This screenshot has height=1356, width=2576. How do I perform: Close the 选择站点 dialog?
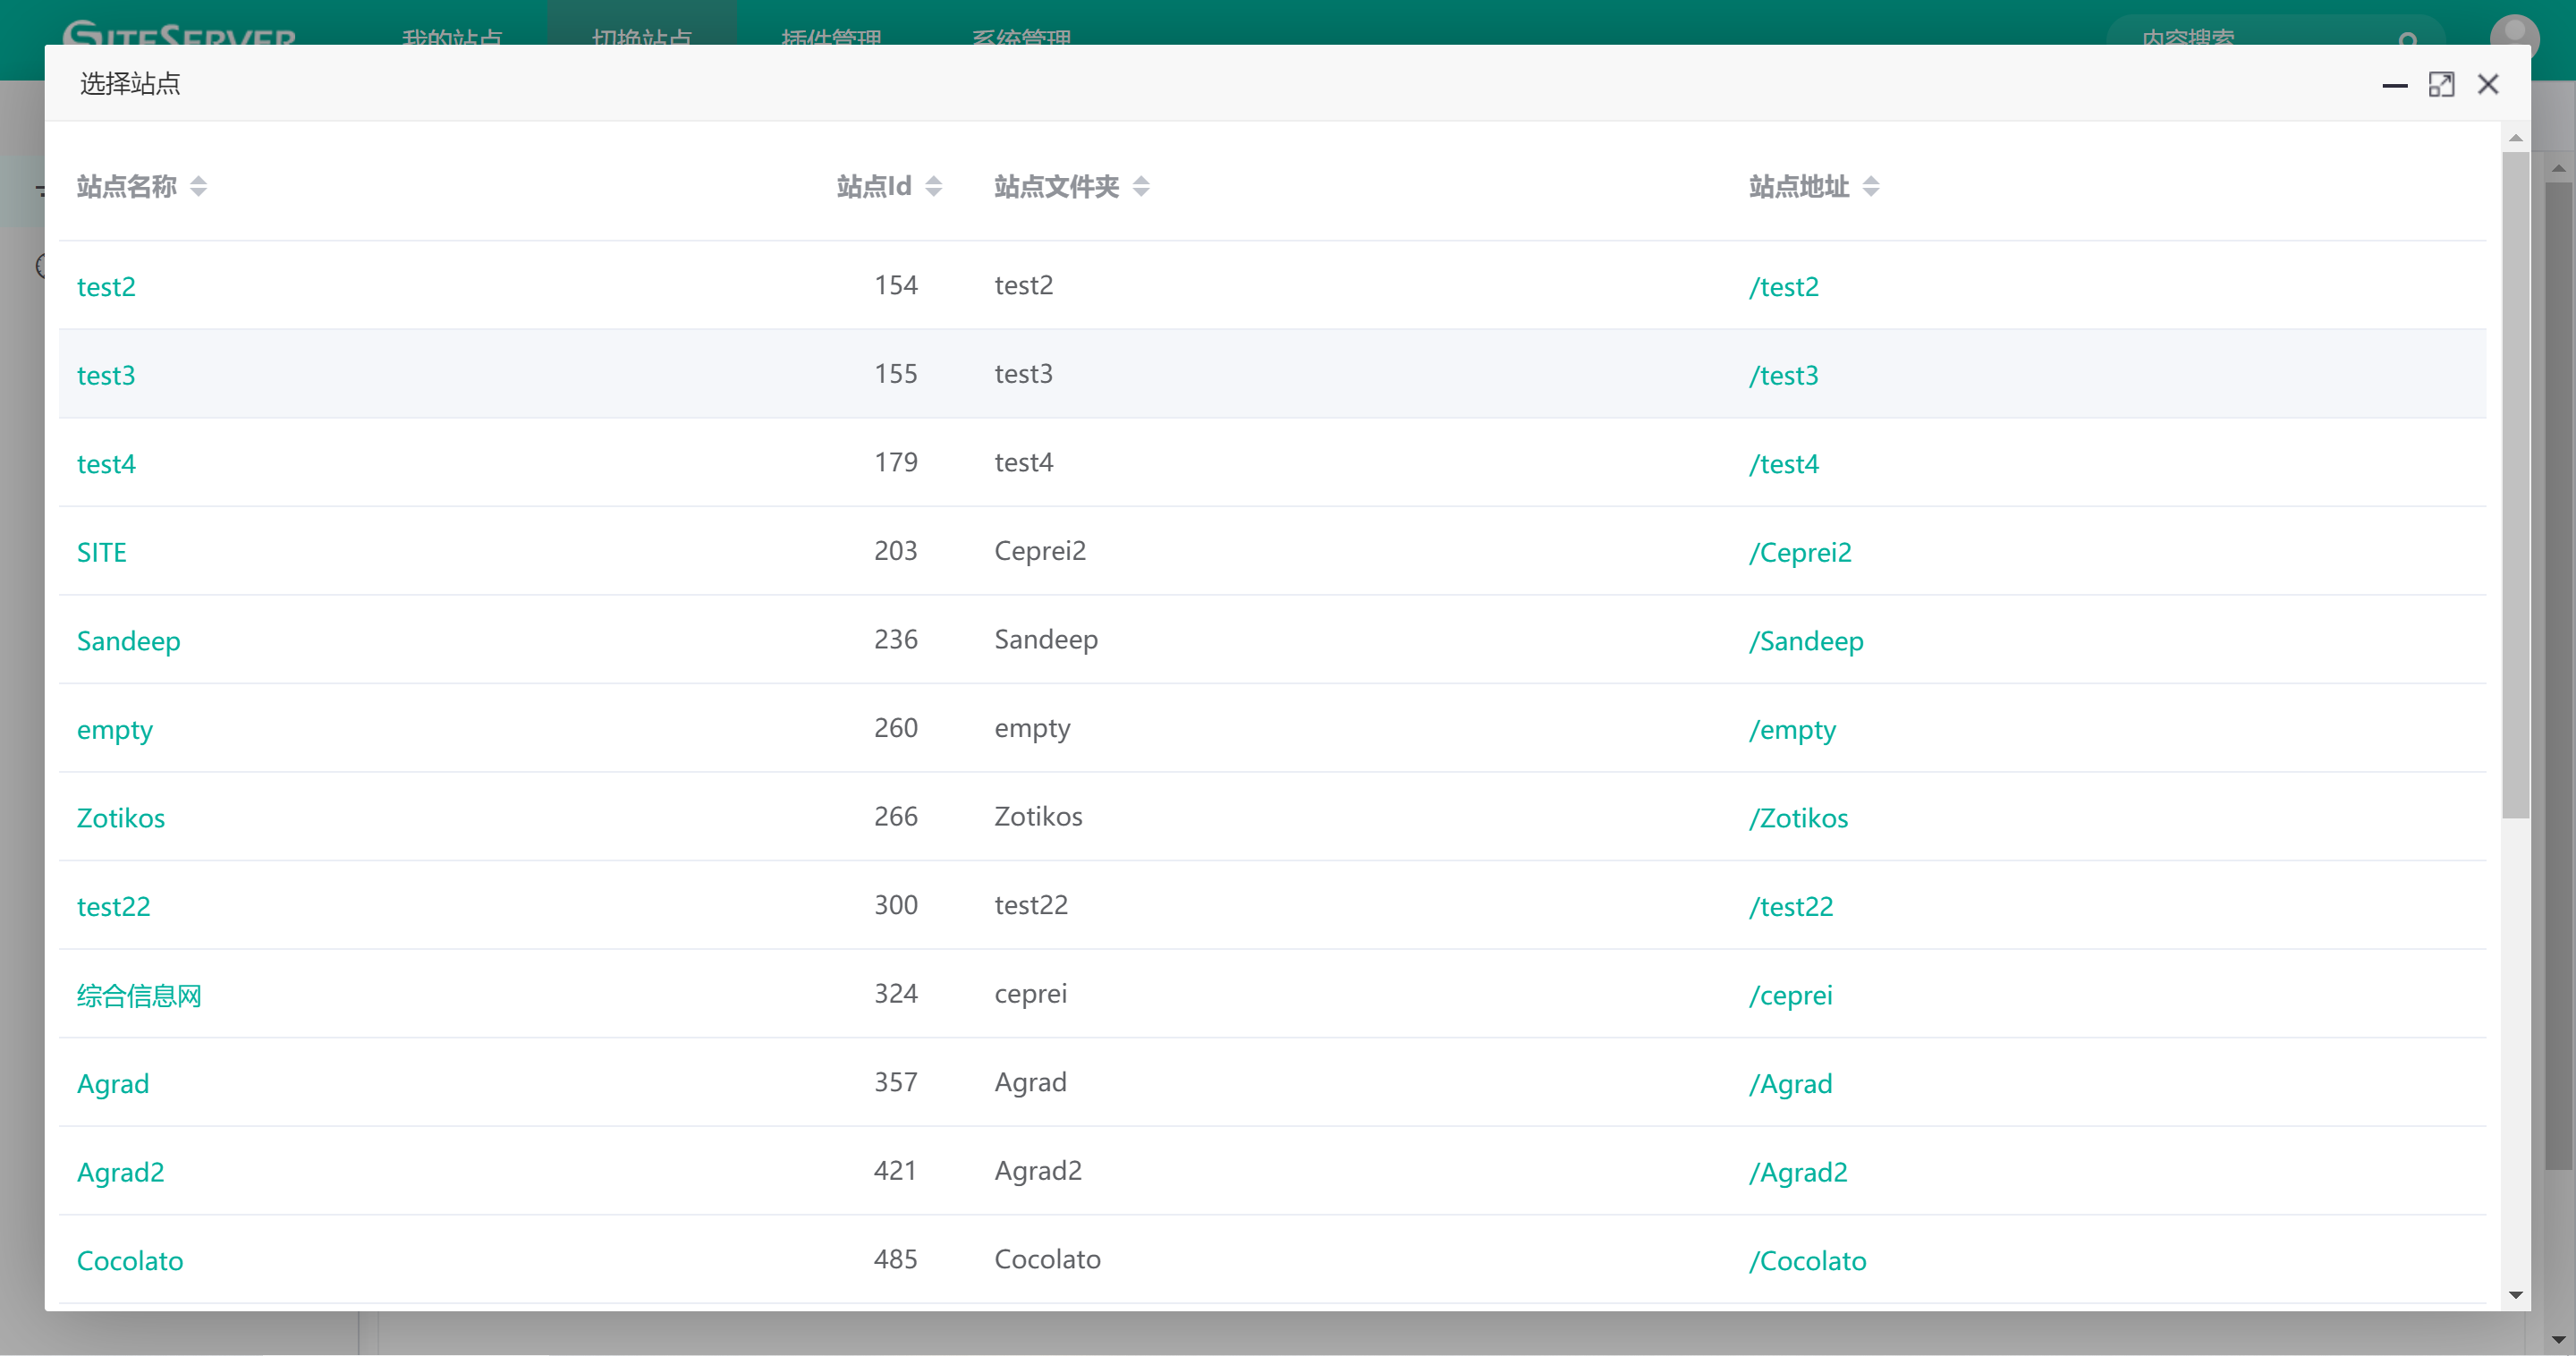click(2488, 85)
